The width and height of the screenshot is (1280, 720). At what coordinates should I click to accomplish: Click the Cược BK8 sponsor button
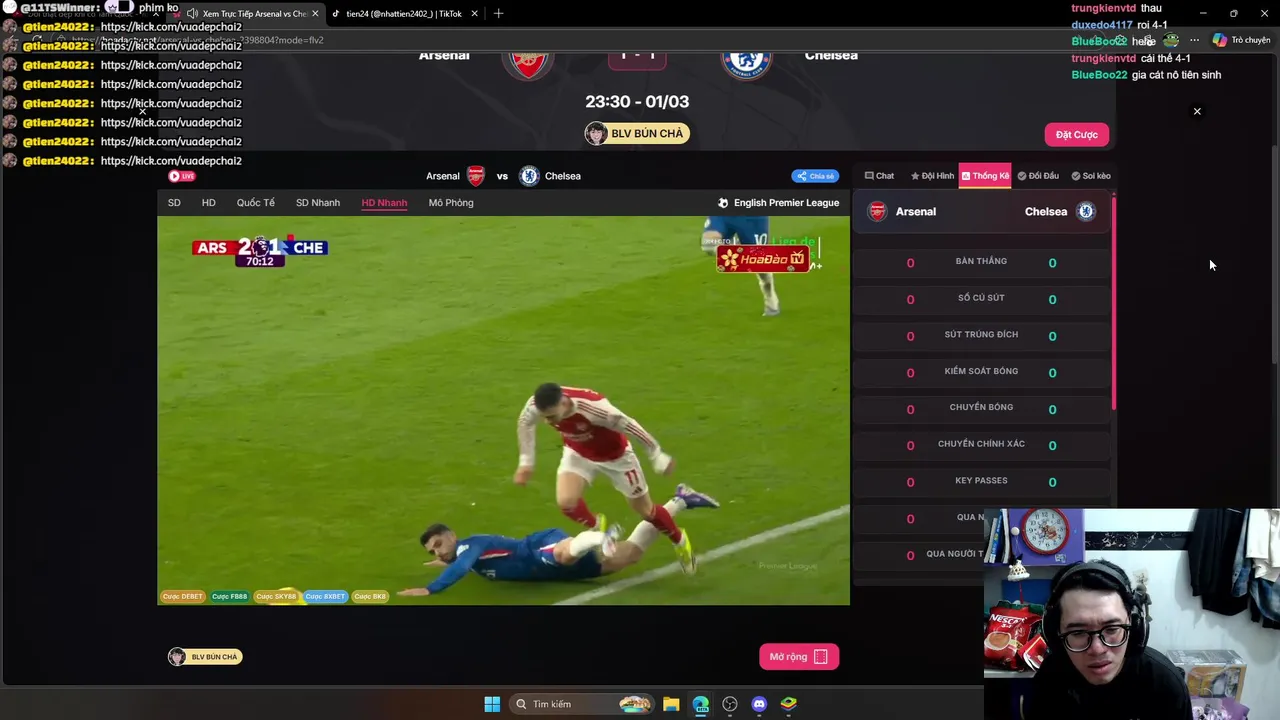[370, 597]
